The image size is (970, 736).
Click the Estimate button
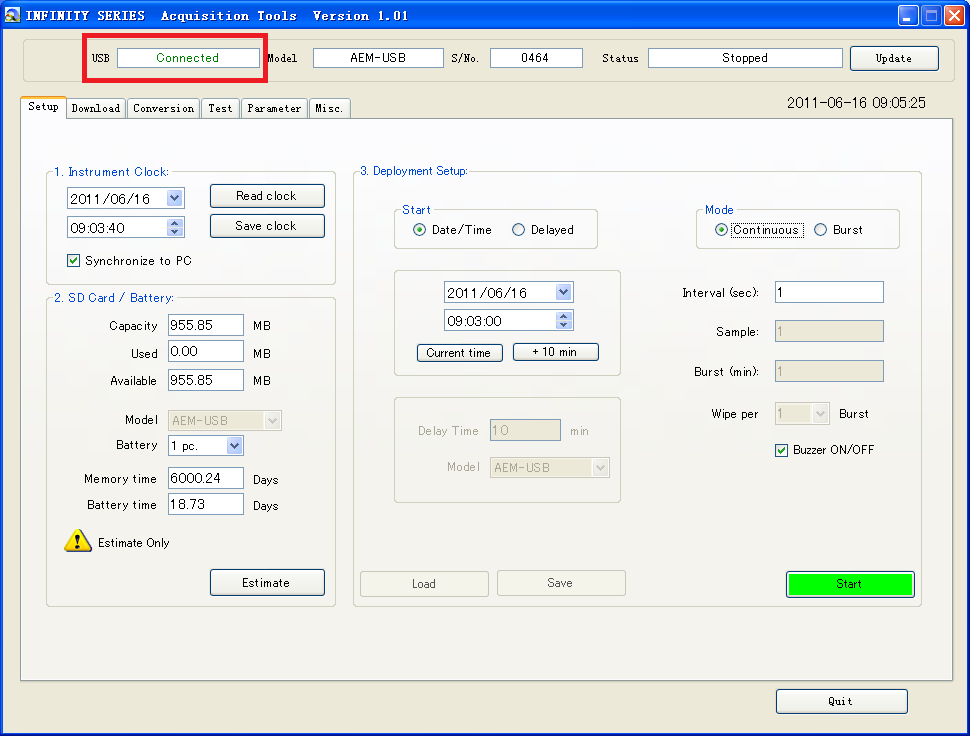coord(266,582)
